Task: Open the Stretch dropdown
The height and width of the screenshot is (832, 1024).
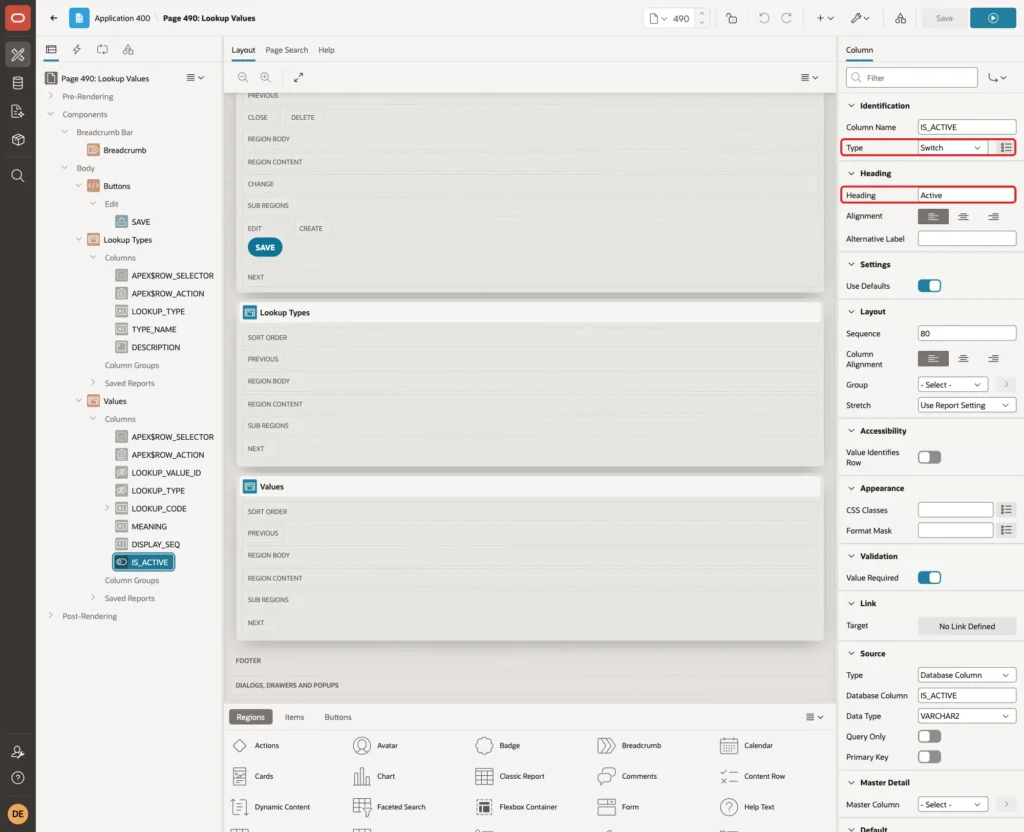Action: (x=967, y=405)
